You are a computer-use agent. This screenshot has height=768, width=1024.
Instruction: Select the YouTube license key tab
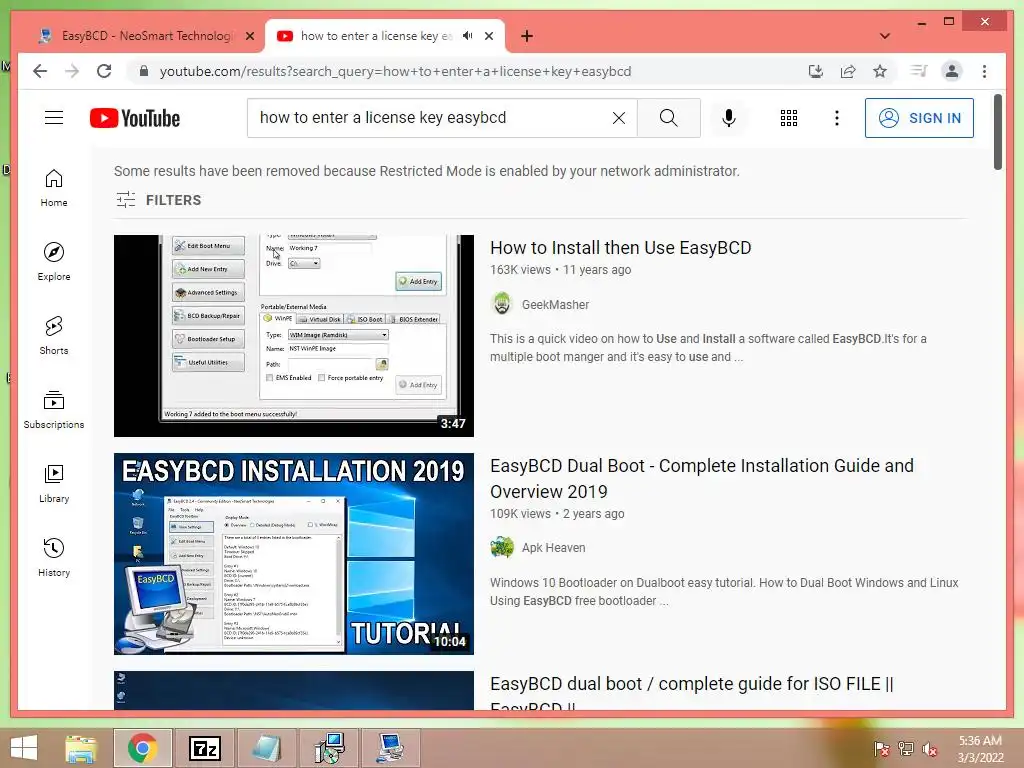(376, 36)
